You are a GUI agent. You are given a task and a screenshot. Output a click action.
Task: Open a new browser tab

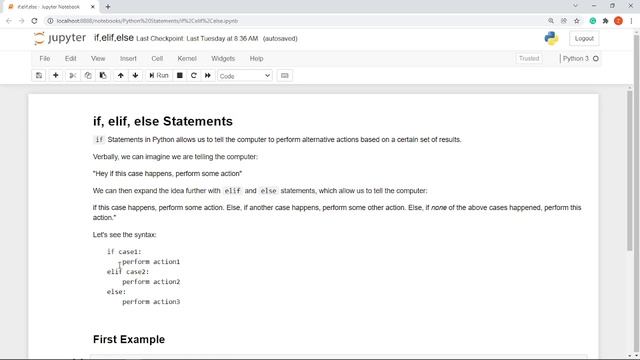pyautogui.click(x=108, y=7)
